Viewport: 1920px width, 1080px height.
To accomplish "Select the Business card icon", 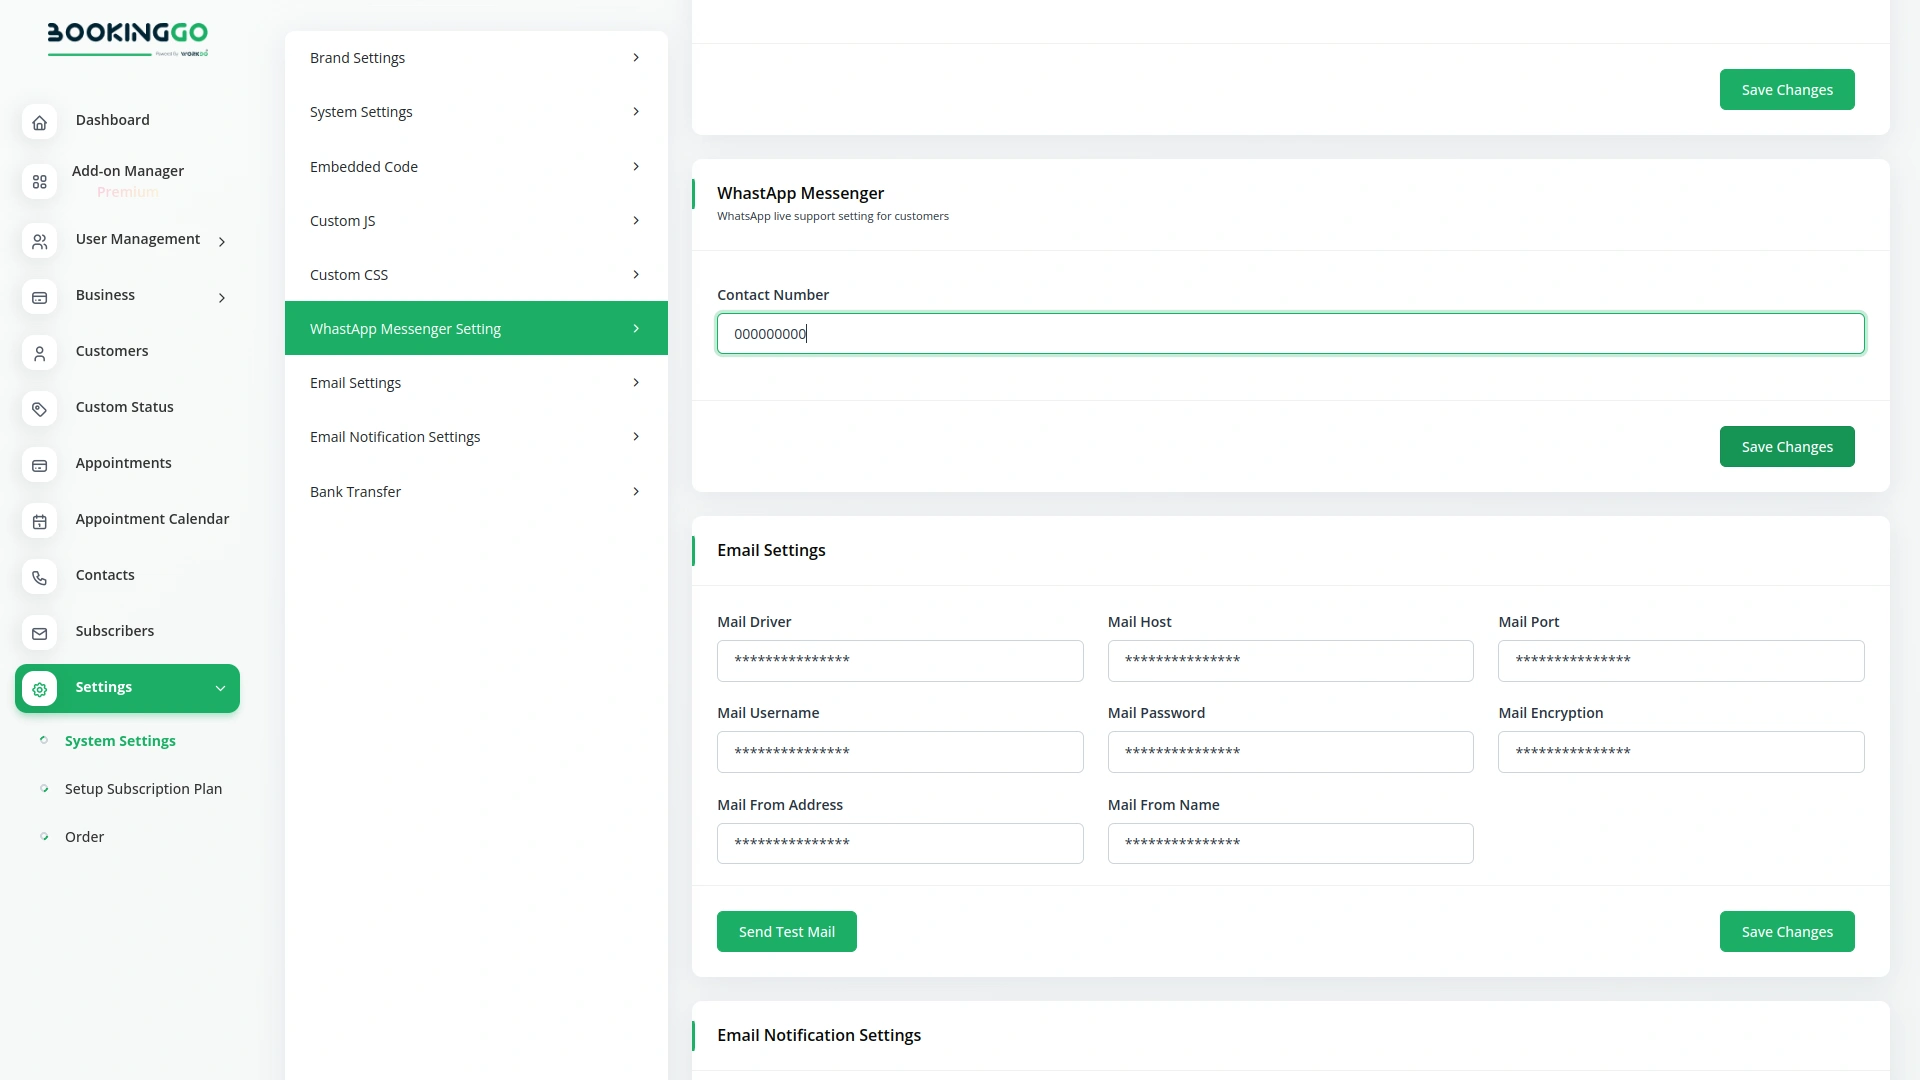I will 39,297.
